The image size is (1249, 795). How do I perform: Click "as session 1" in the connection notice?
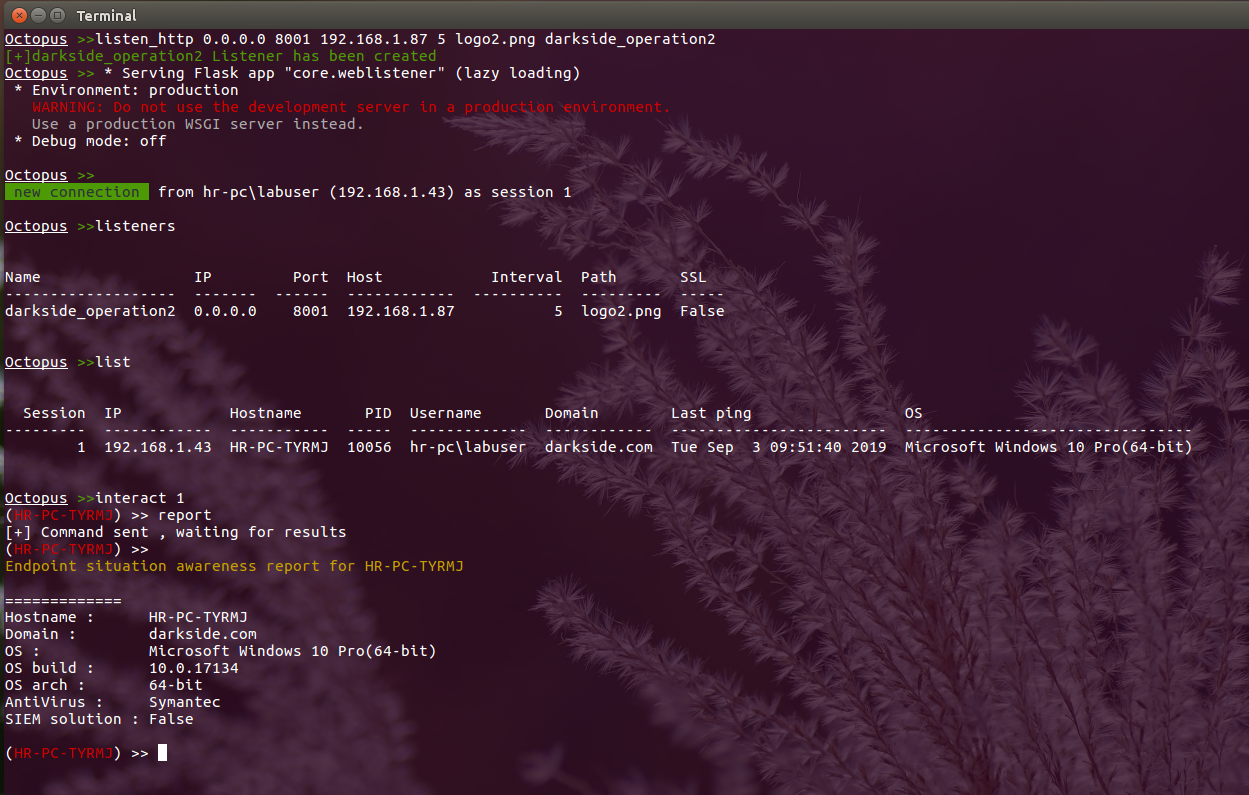click(x=518, y=192)
